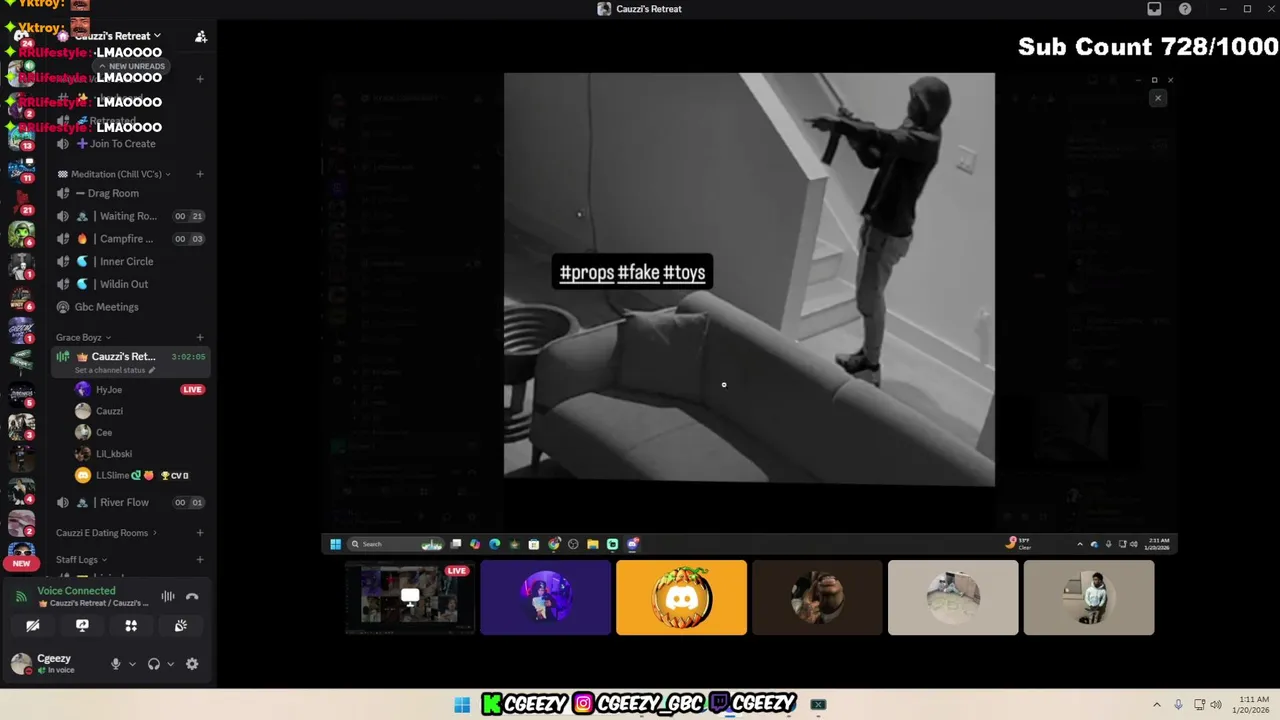Open File Explorer in shared stream taskbar

(593, 544)
